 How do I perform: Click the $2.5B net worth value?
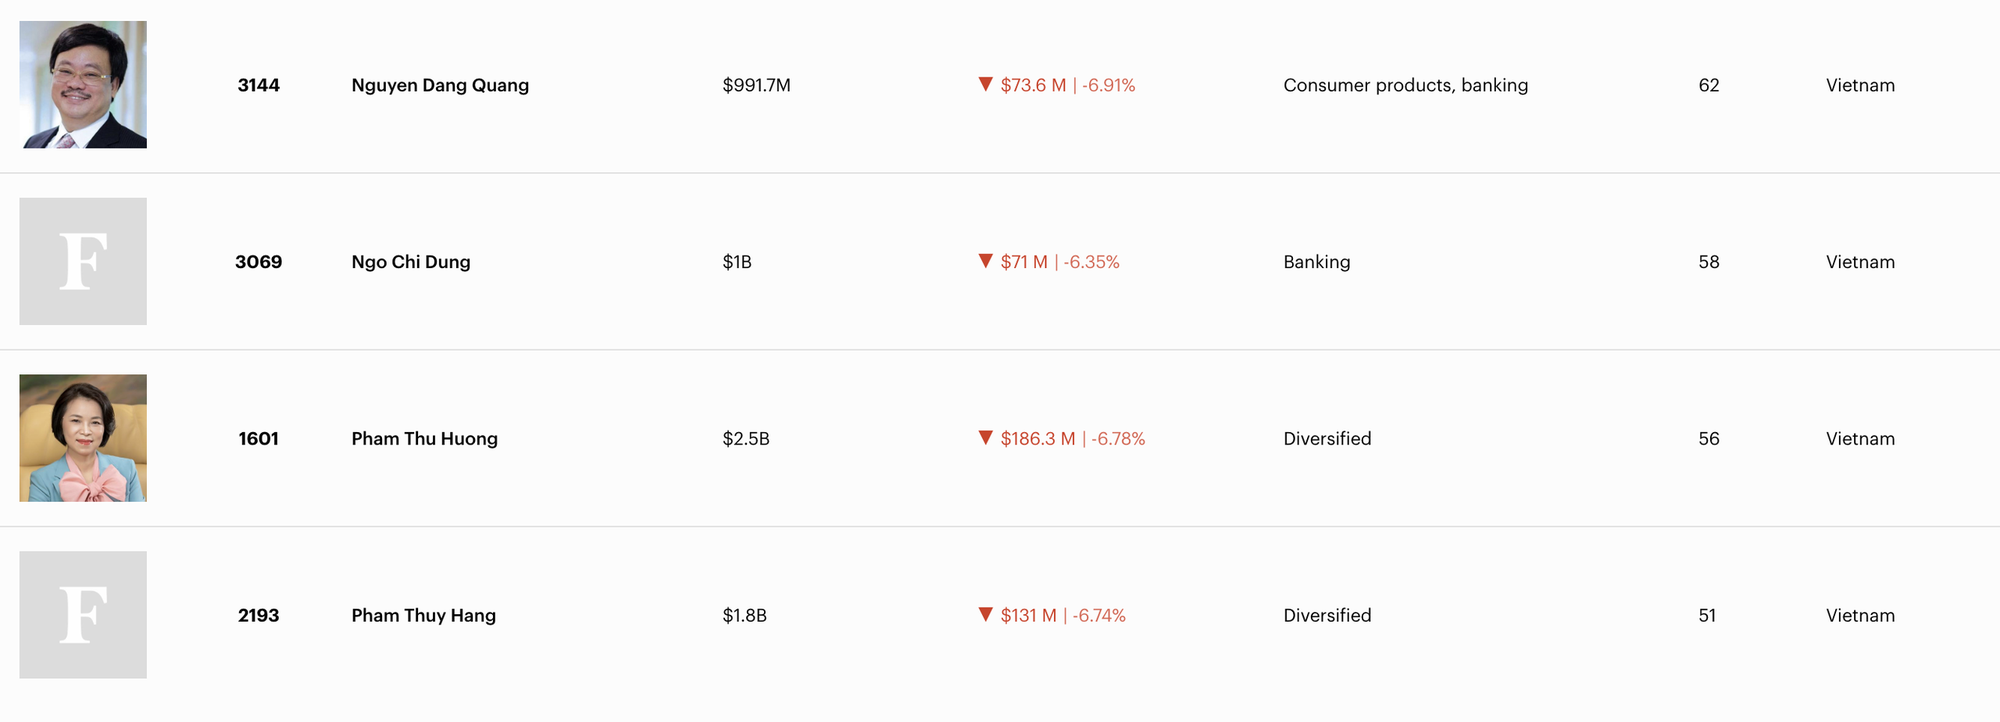746,439
